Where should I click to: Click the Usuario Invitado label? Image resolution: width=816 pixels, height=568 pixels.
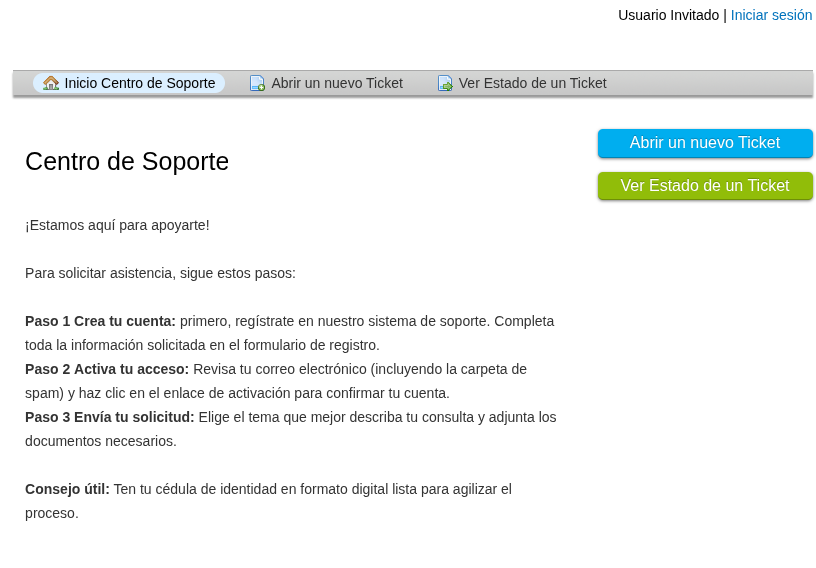[668, 15]
